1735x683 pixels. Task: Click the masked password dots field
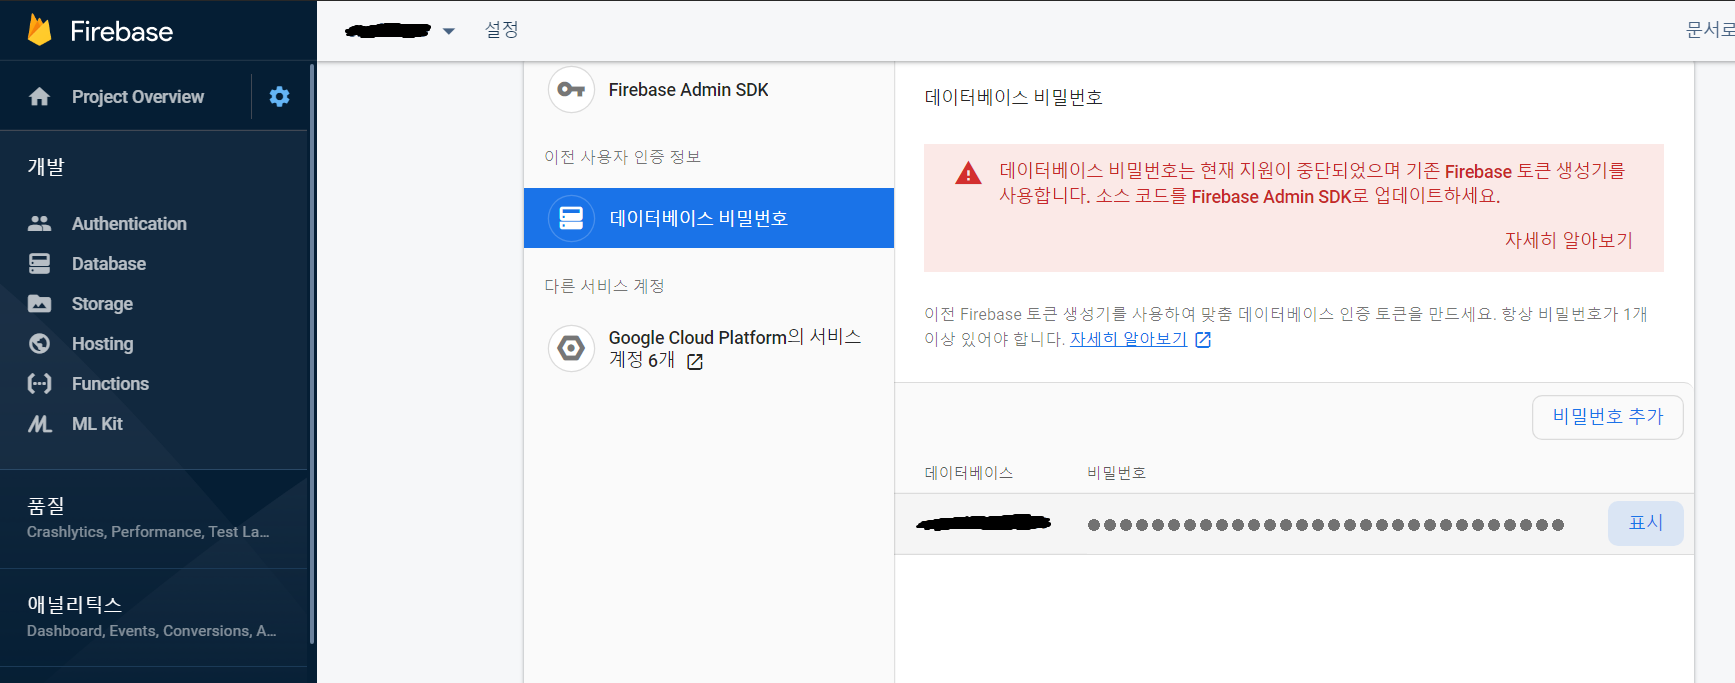[1326, 524]
